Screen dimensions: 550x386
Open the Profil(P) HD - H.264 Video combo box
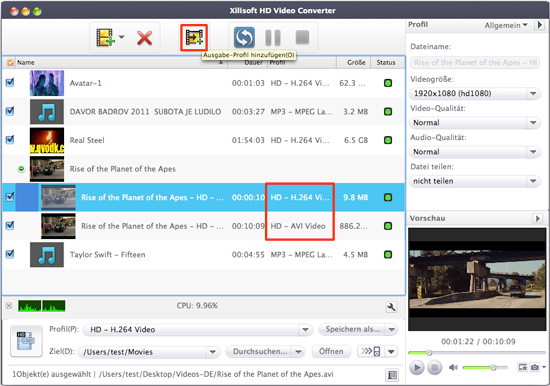click(x=197, y=330)
